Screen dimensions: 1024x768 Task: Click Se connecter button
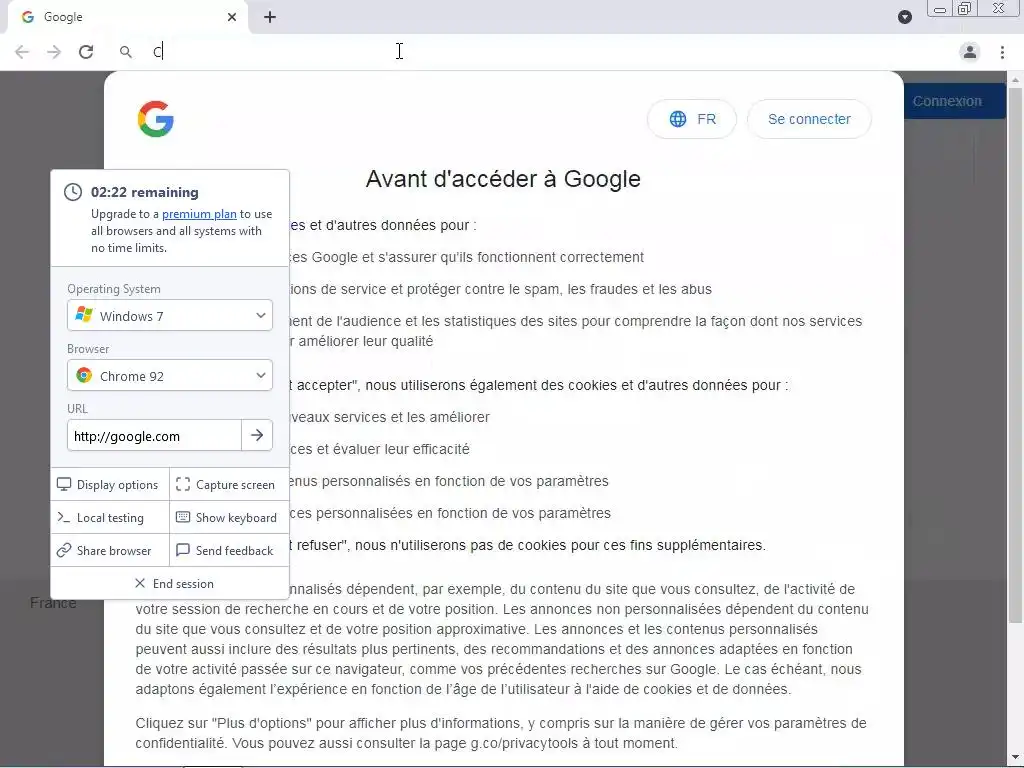tap(809, 119)
